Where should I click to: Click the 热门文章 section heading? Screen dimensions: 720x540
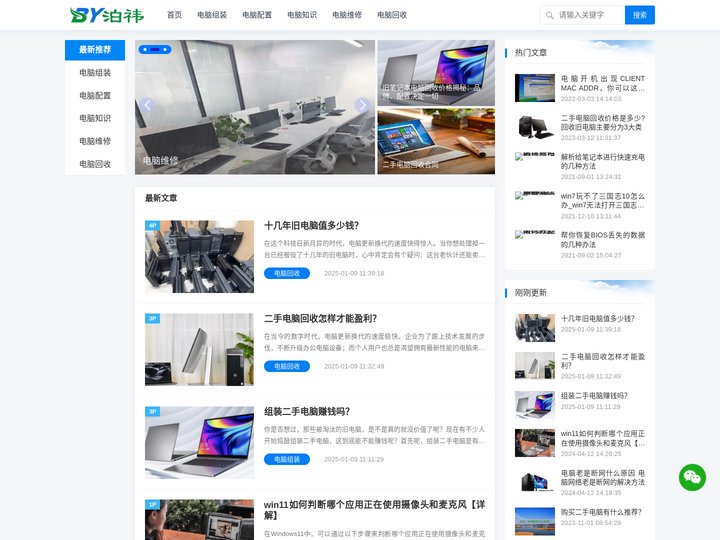531,53
